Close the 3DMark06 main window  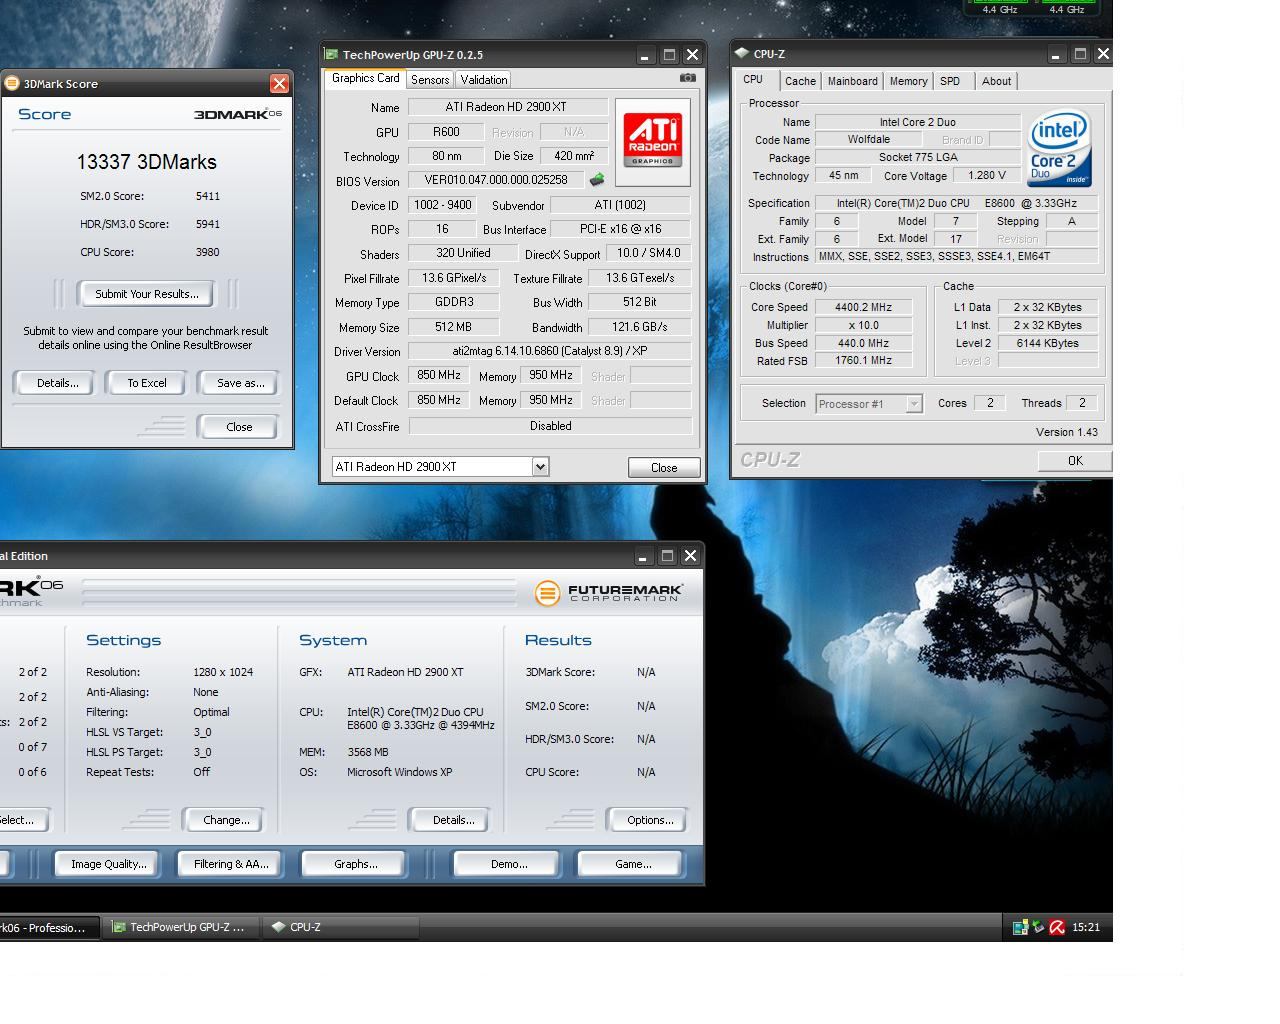(x=690, y=556)
